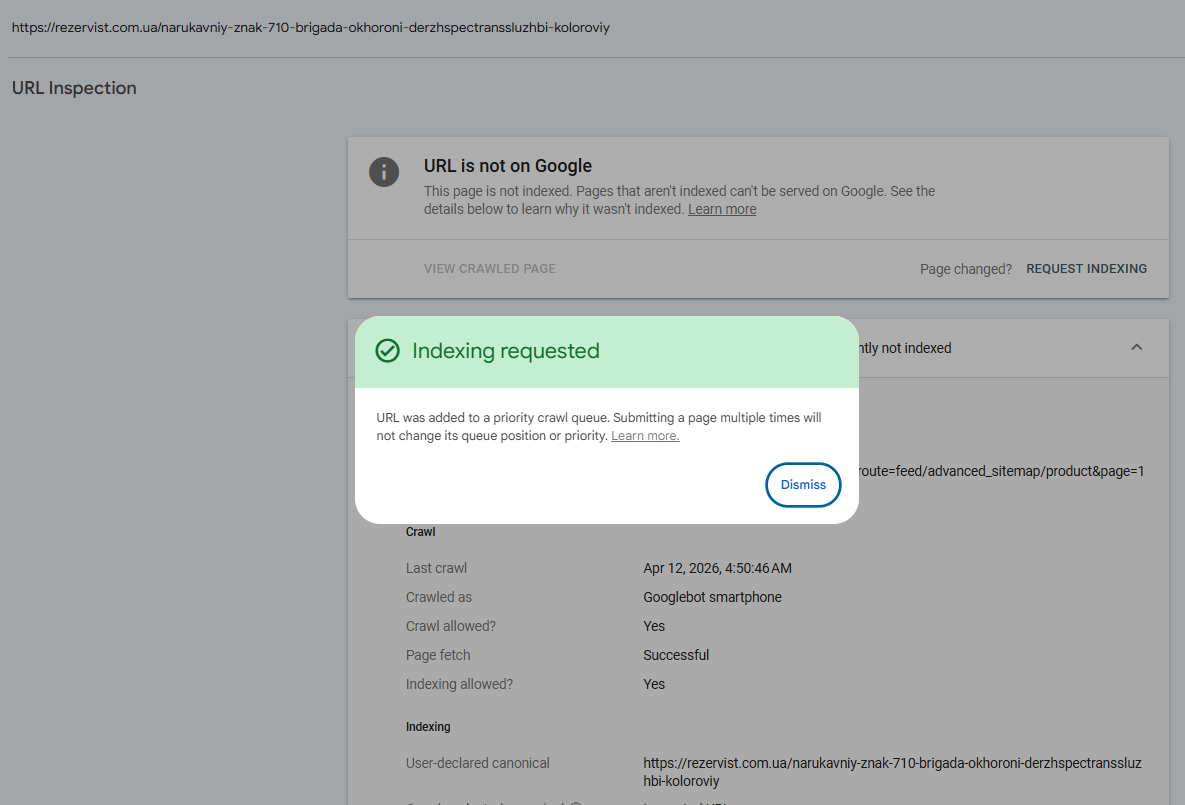
Task: Click the Indexing section heading
Action: pyautogui.click(x=428, y=727)
